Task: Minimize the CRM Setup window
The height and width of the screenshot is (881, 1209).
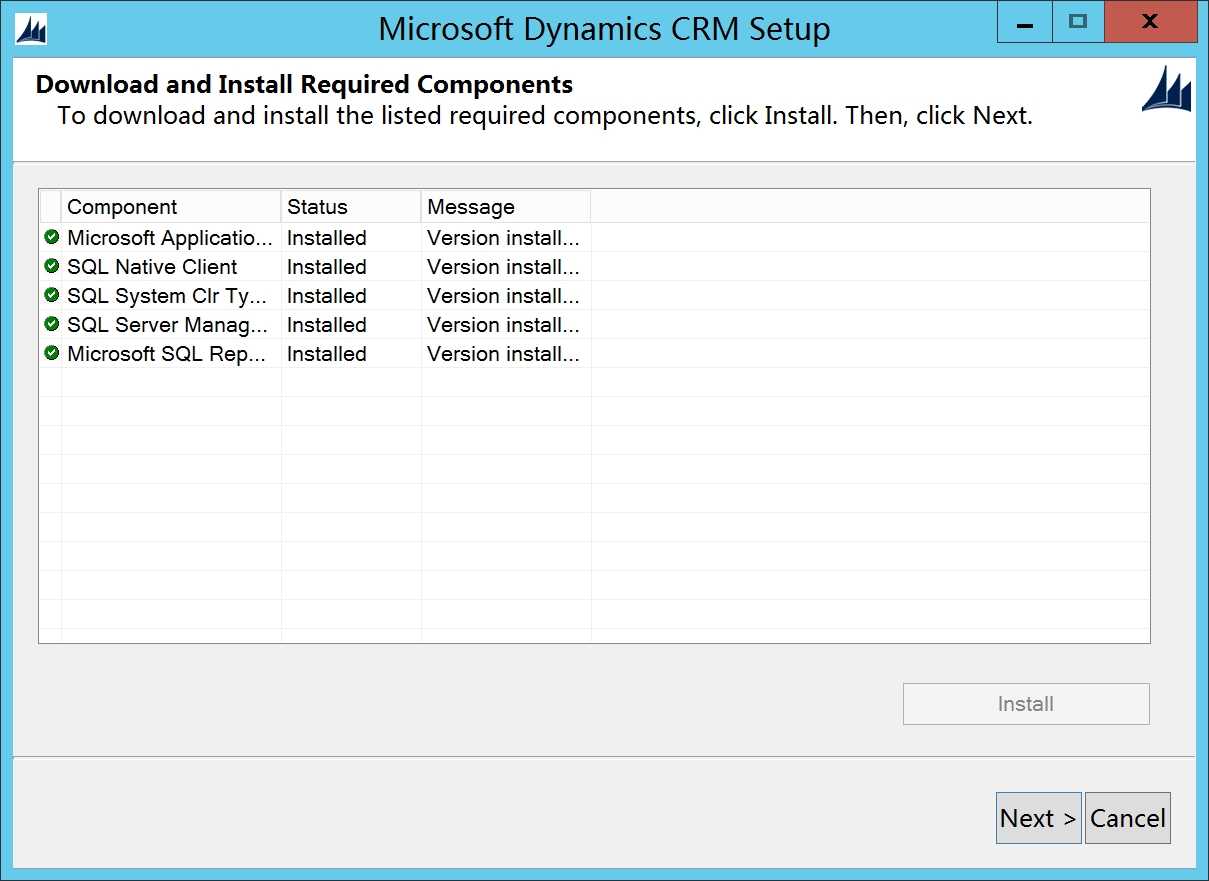Action: (x=1025, y=21)
